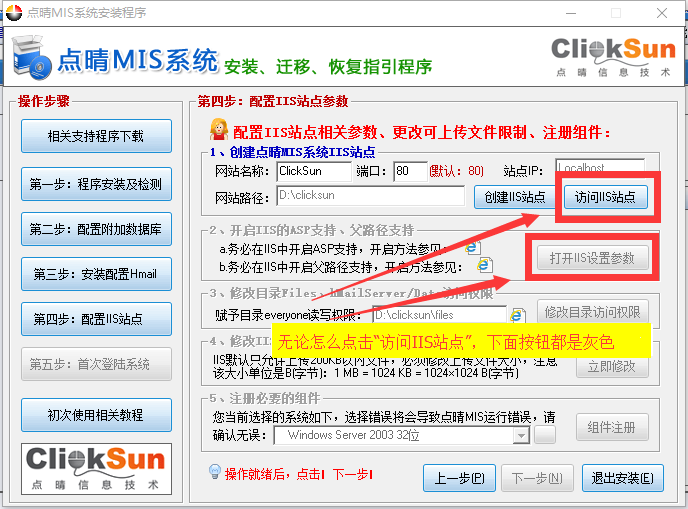Viewport: 688px width, 509px height.
Task: Go to 第一步：程序安装及检测 step
Action: (x=95, y=183)
